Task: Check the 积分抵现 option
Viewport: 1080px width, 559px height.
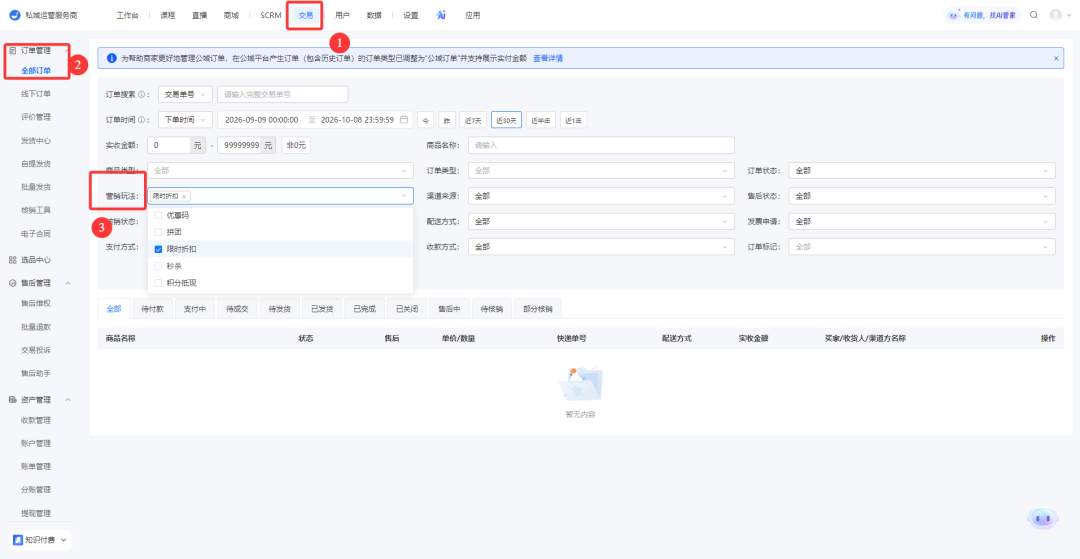Action: (x=158, y=282)
